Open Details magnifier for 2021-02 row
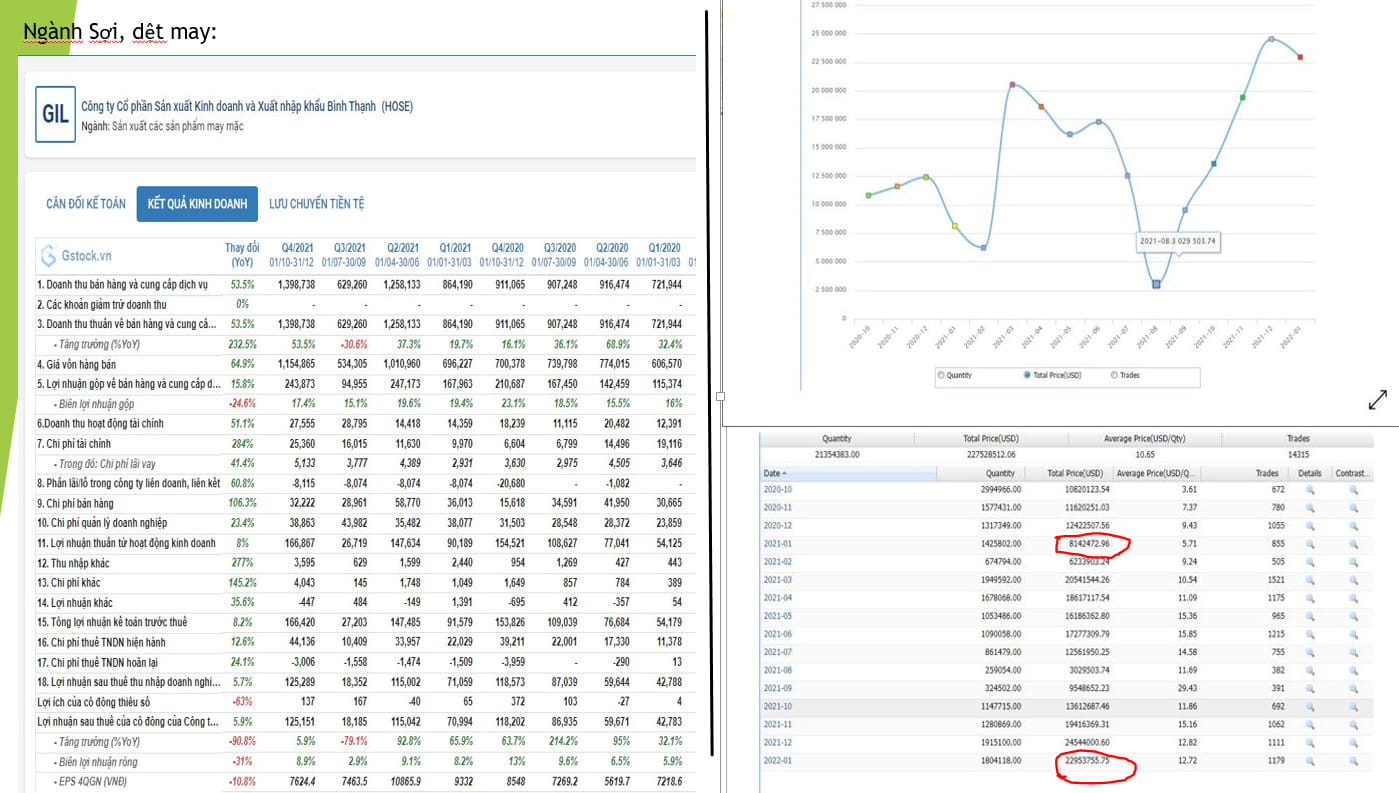Viewport: 1399px width, 793px height. click(x=1310, y=561)
